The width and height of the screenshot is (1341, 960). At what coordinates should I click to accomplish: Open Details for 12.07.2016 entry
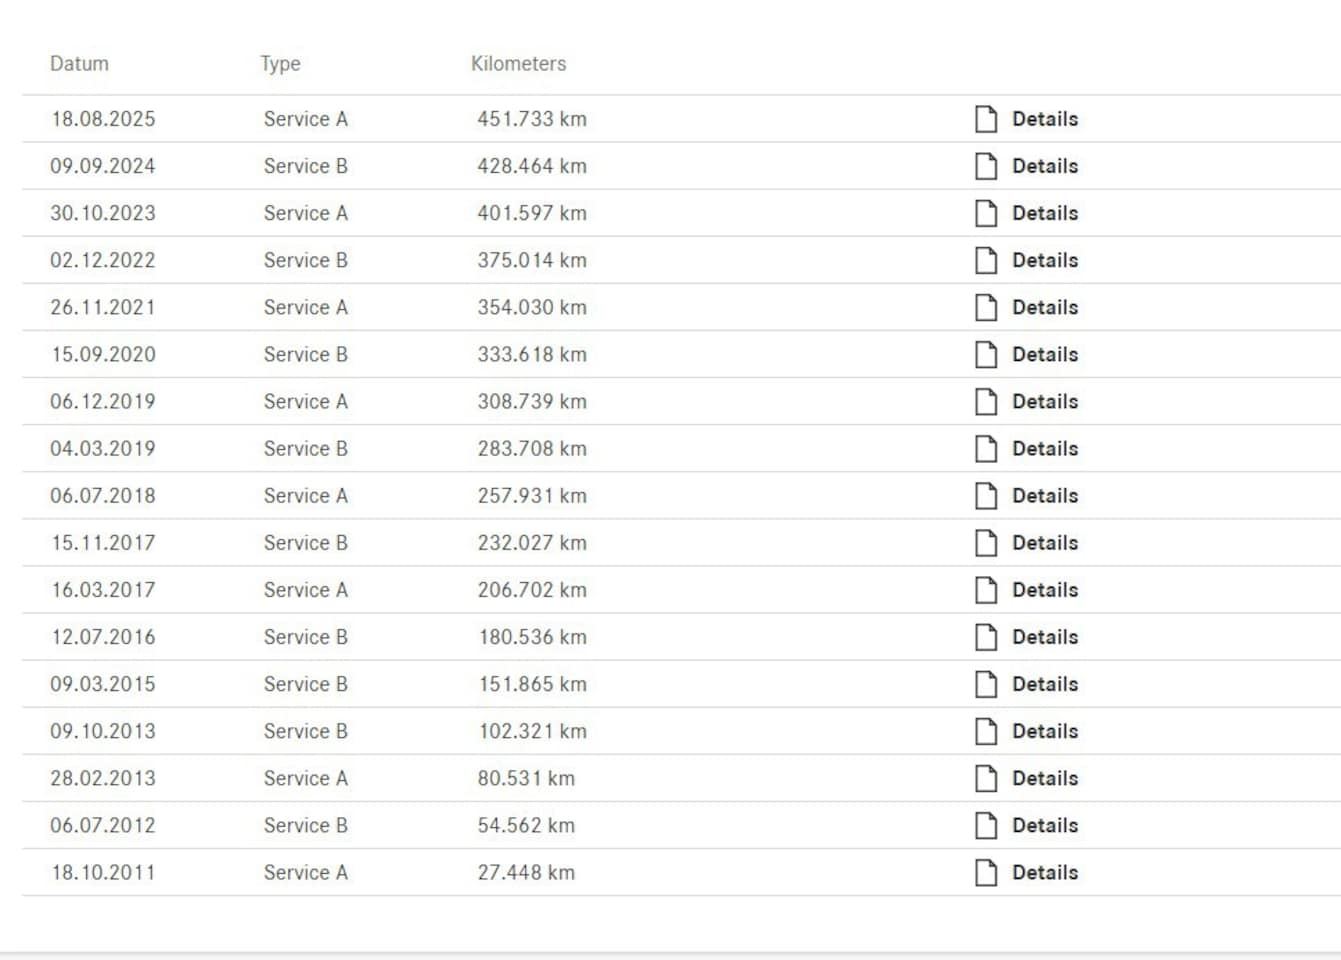1045,637
